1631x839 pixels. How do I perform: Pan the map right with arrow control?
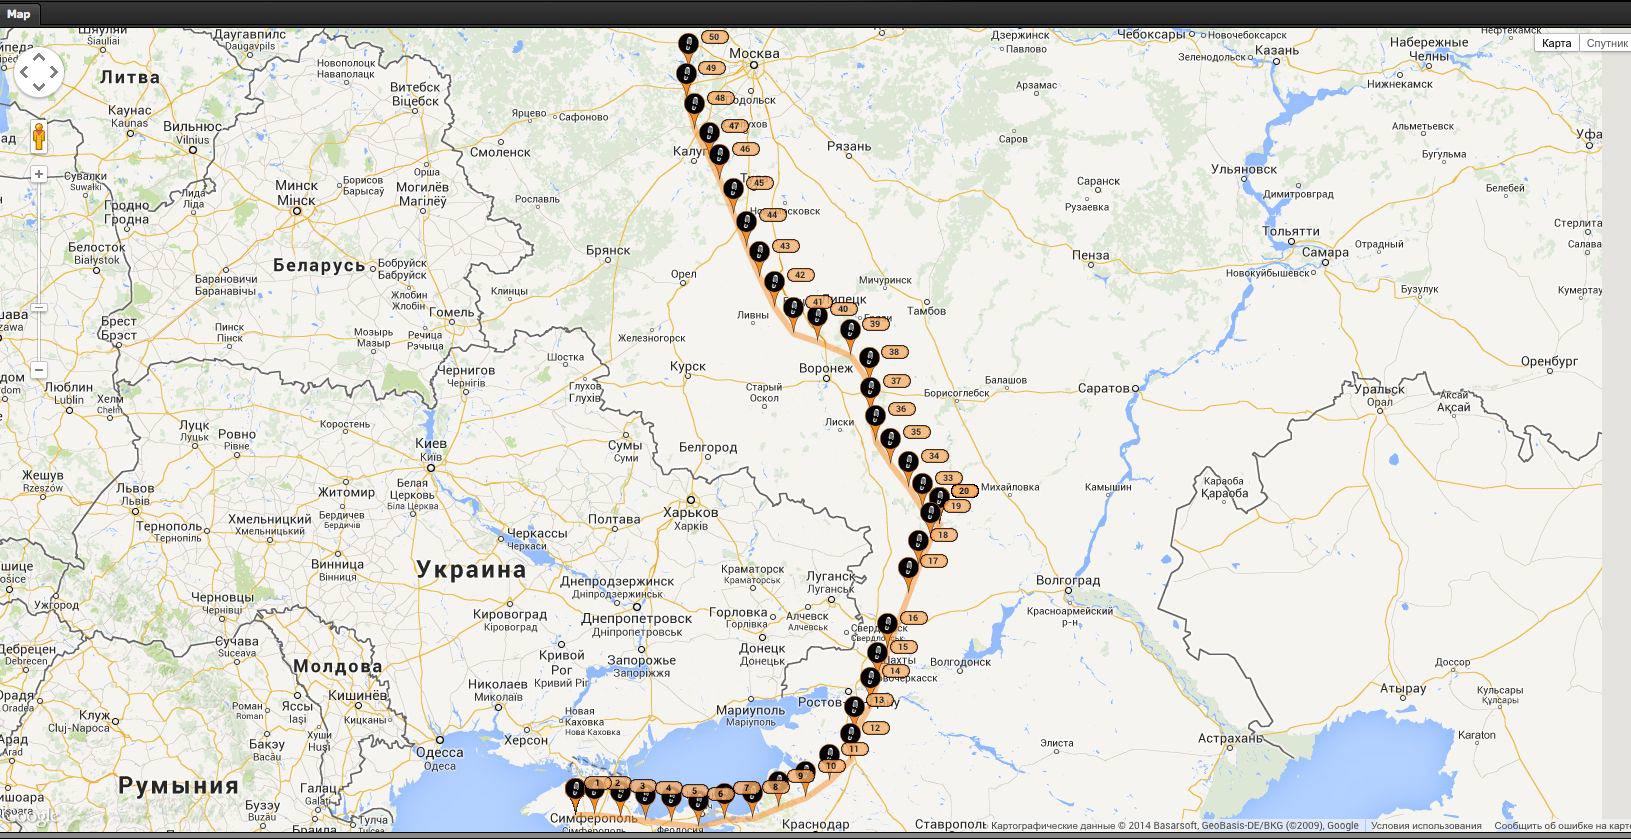(x=54, y=72)
